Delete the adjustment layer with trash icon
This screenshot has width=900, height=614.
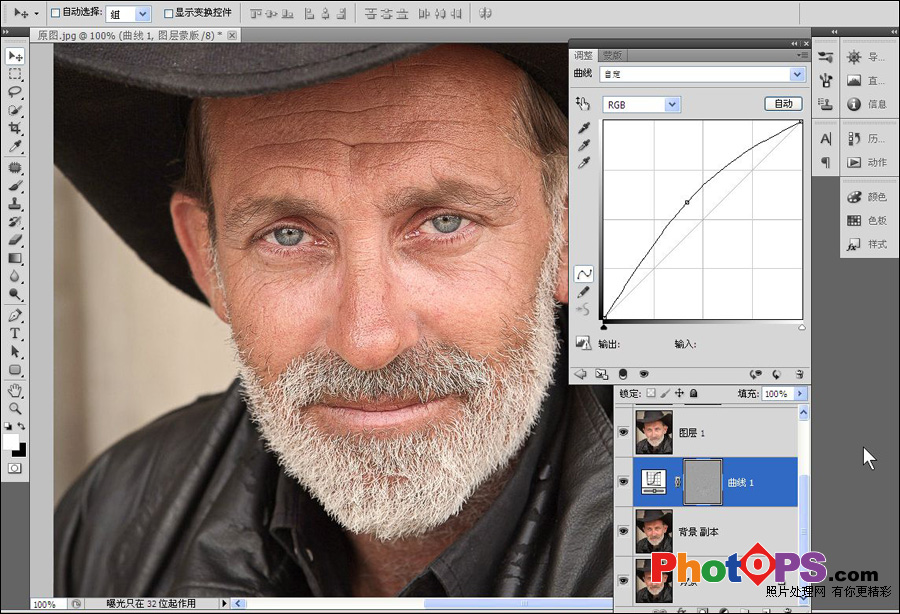point(799,374)
